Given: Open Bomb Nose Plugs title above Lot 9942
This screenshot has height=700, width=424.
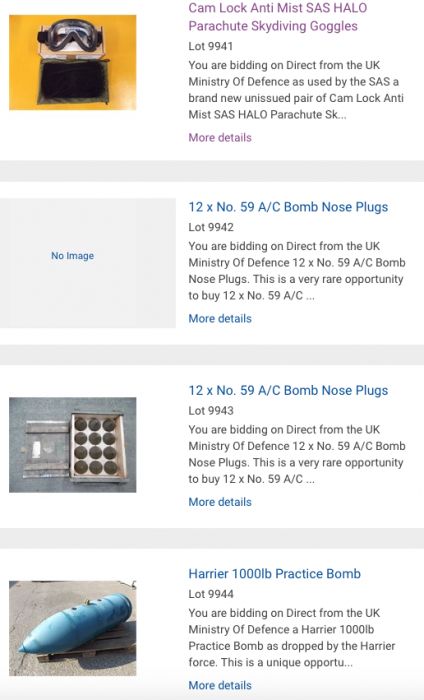Looking at the screenshot, I should click(x=288, y=207).
